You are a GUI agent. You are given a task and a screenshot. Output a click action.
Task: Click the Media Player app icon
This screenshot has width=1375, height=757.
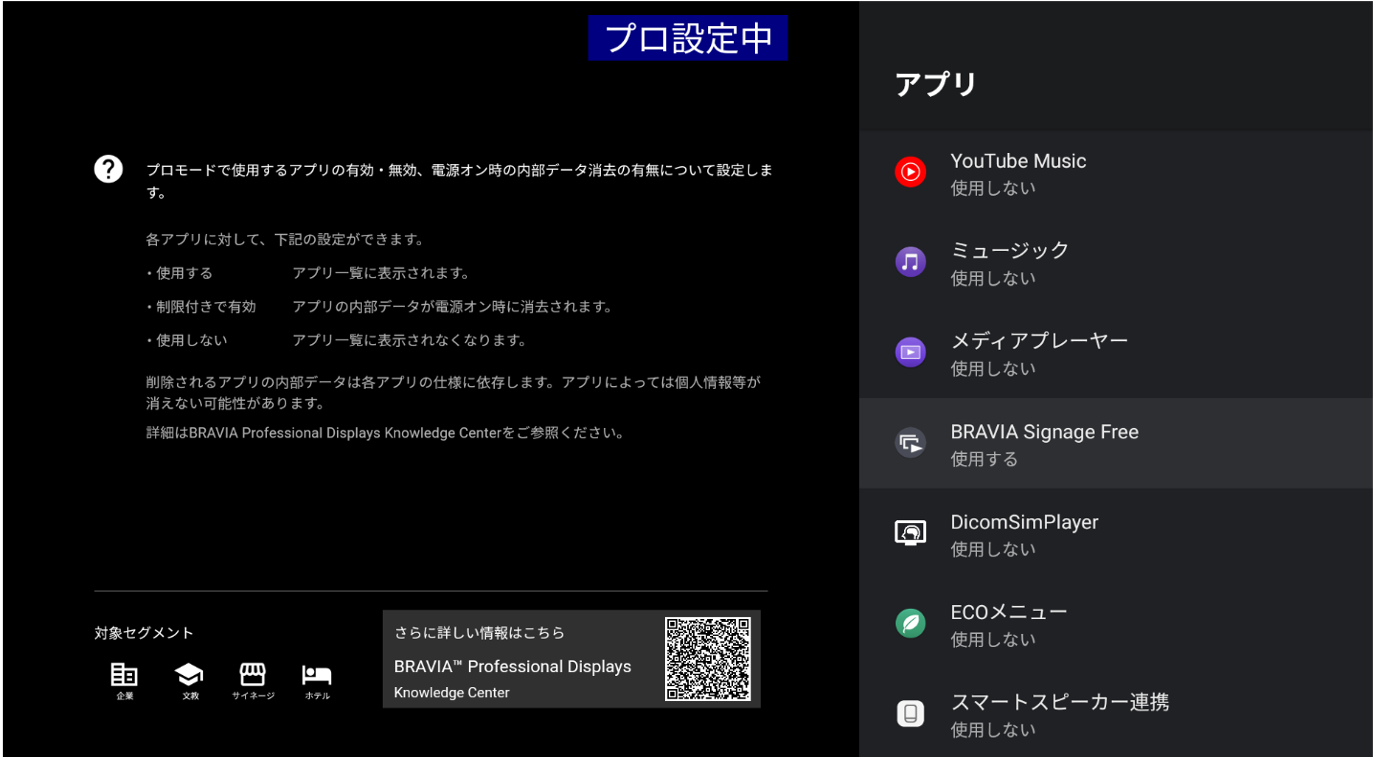pos(910,352)
